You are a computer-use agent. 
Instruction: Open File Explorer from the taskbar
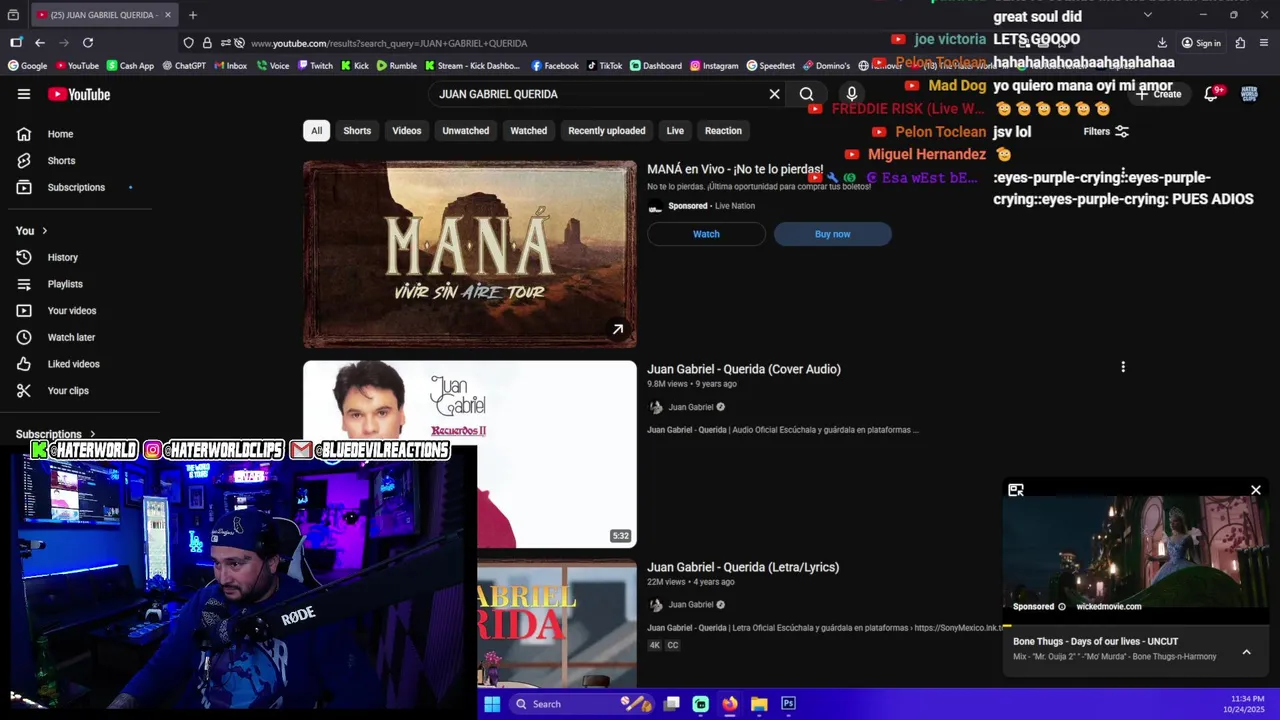pos(759,704)
